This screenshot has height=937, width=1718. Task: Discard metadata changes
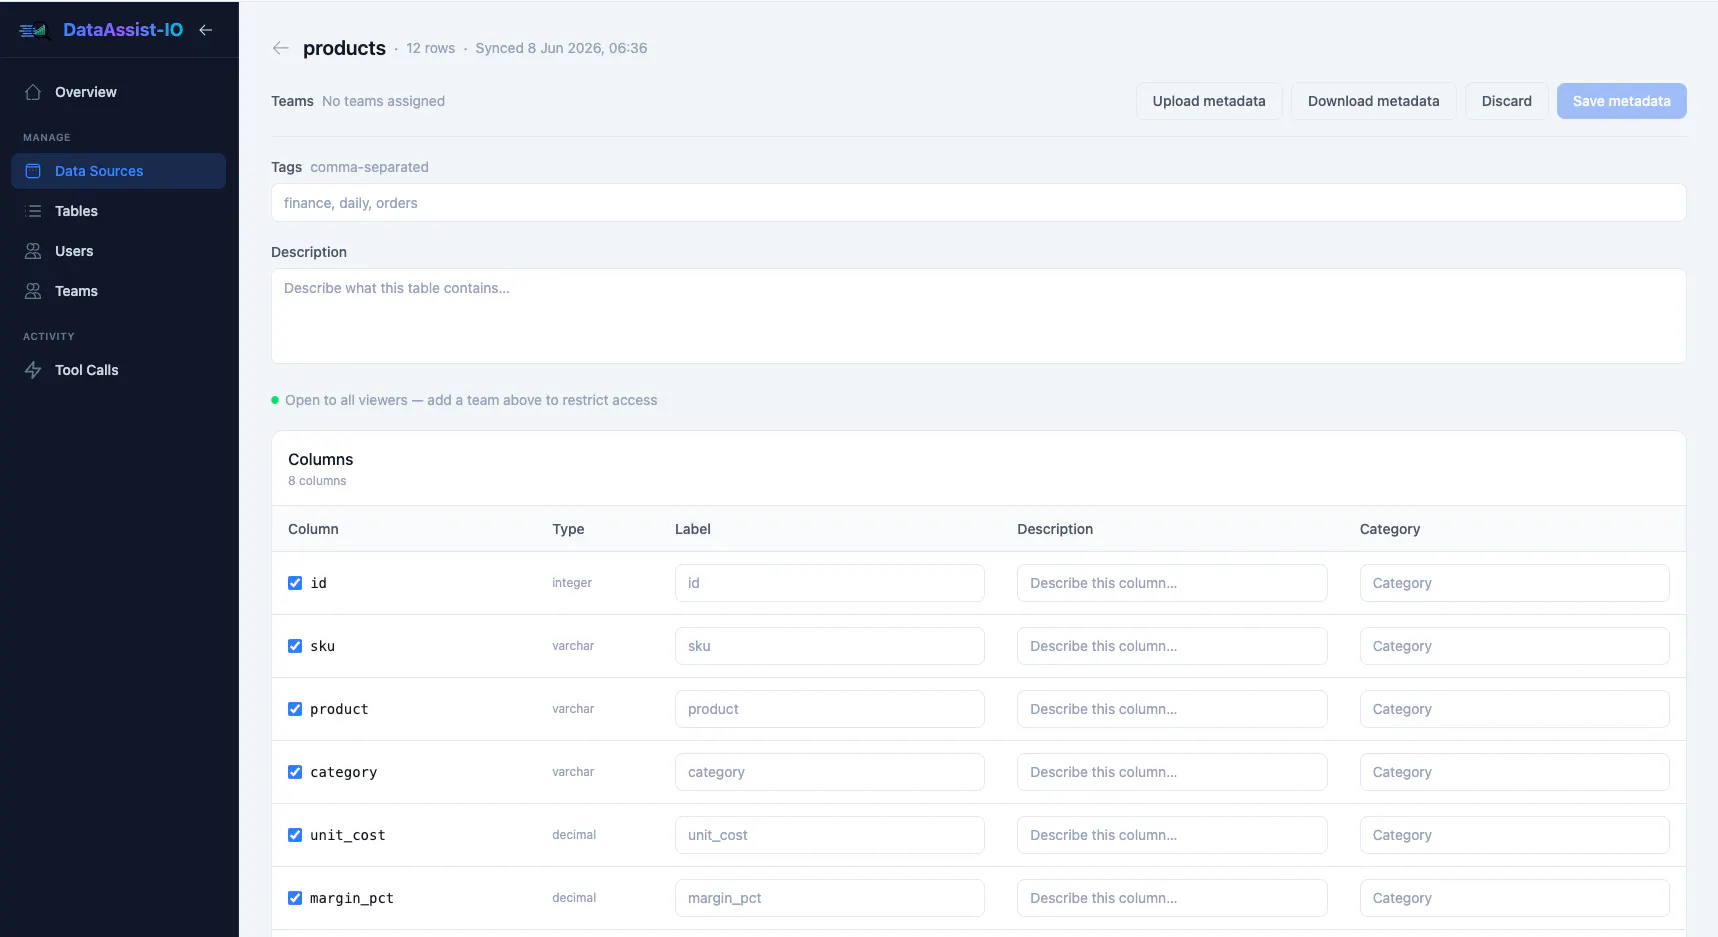pos(1507,101)
